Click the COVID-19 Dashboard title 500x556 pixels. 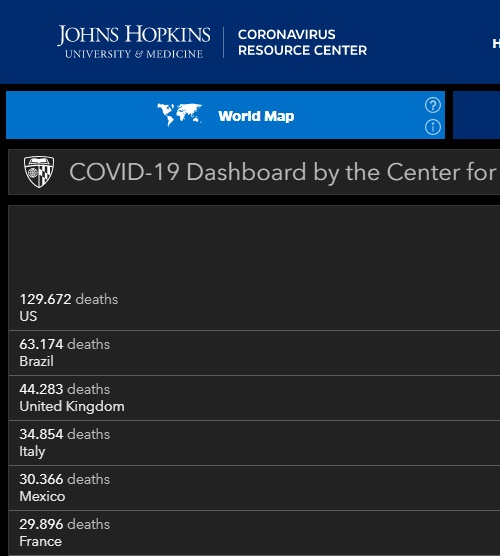(283, 172)
